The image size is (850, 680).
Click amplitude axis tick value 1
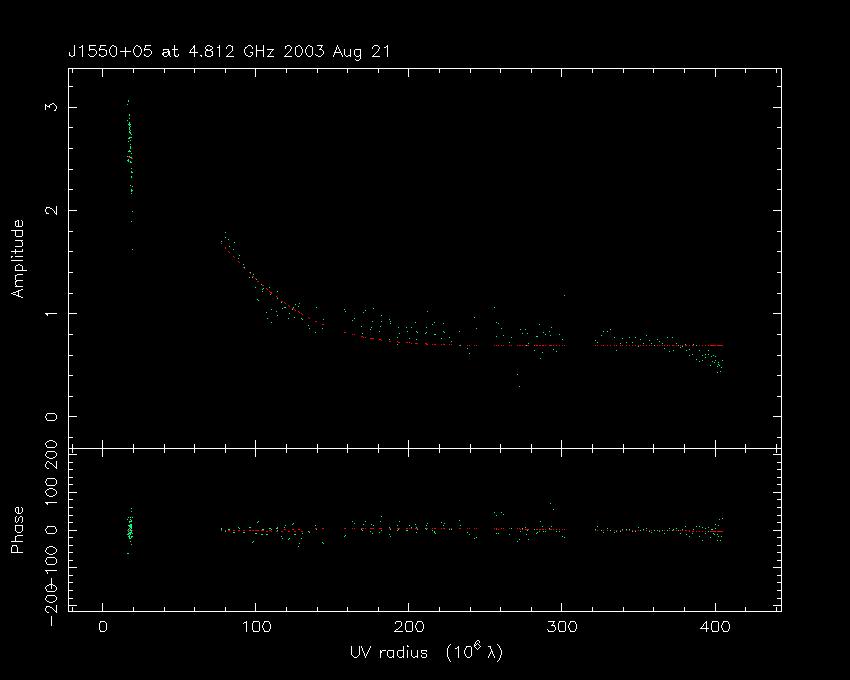pyautogui.click(x=51, y=313)
